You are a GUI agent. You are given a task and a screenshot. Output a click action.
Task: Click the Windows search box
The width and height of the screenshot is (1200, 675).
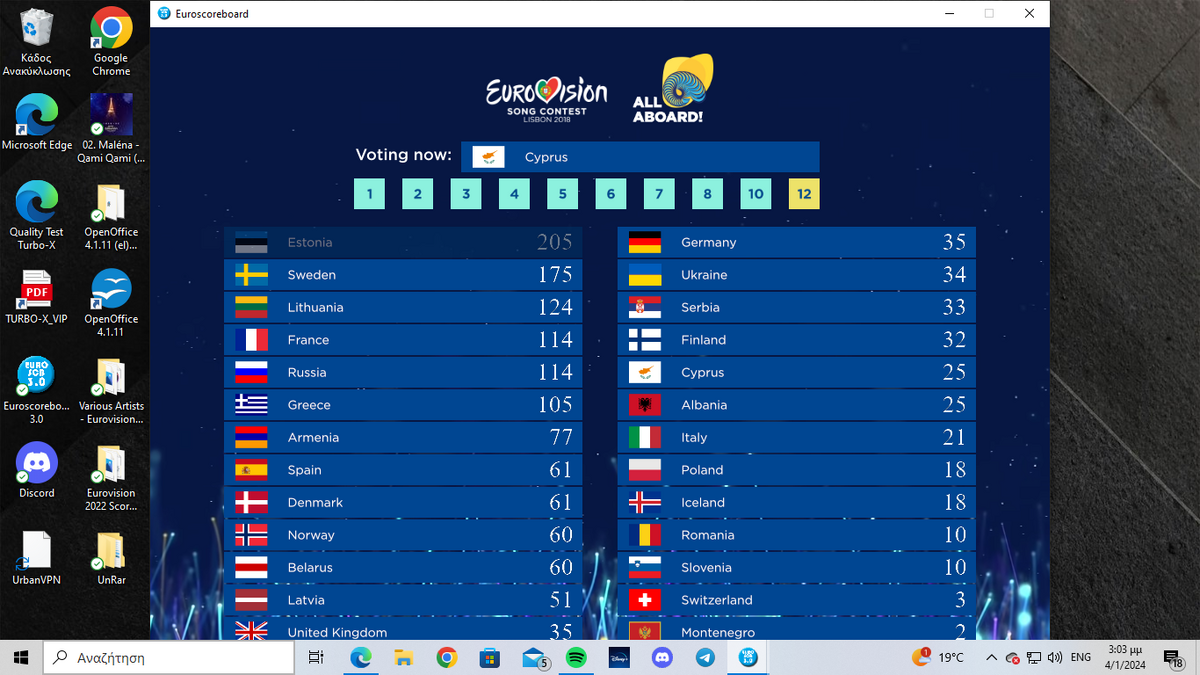click(168, 657)
